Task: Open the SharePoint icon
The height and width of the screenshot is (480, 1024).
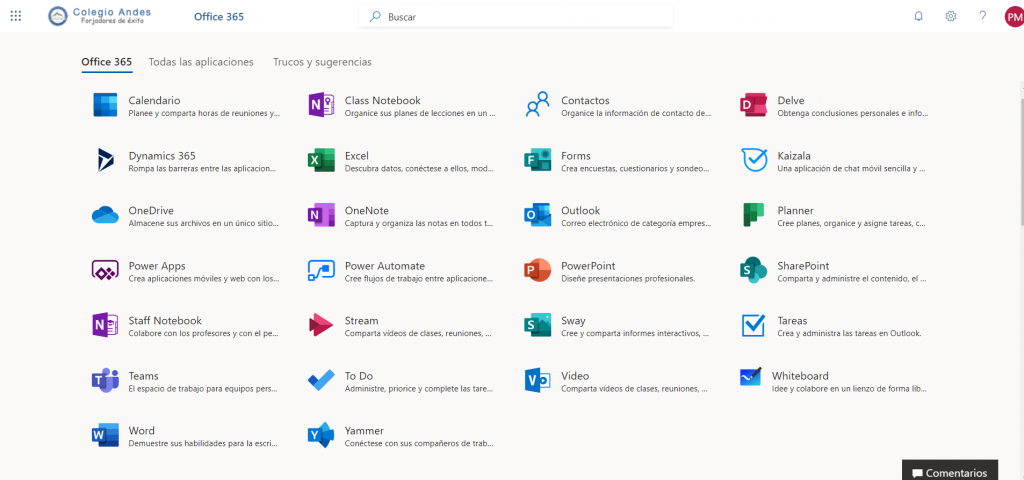Action: 754,270
